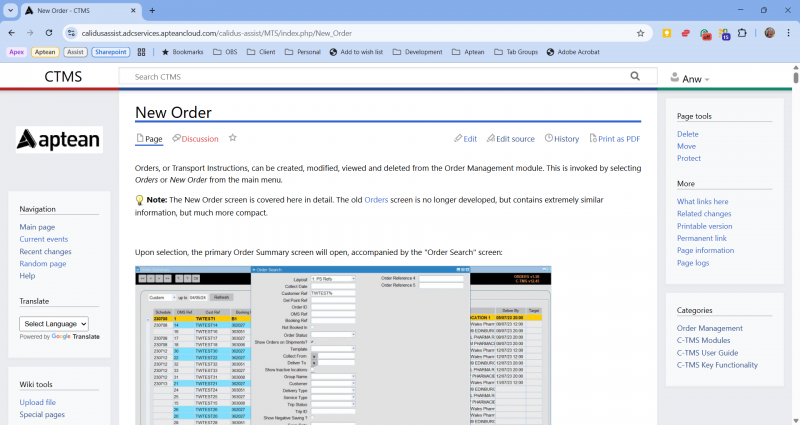Click the browser back arrow
Viewport: 800px width, 425px height.
pyautogui.click(x=12, y=33)
